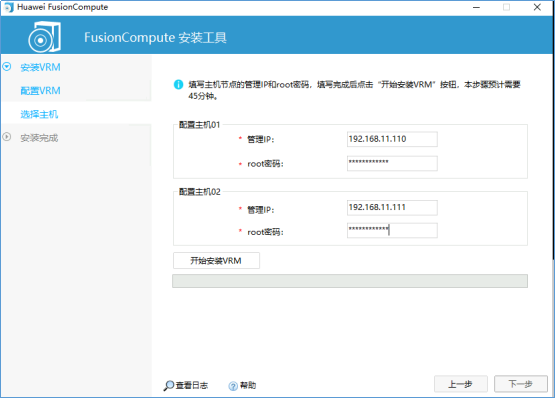Select the 安装完成 step

[x=39, y=138]
